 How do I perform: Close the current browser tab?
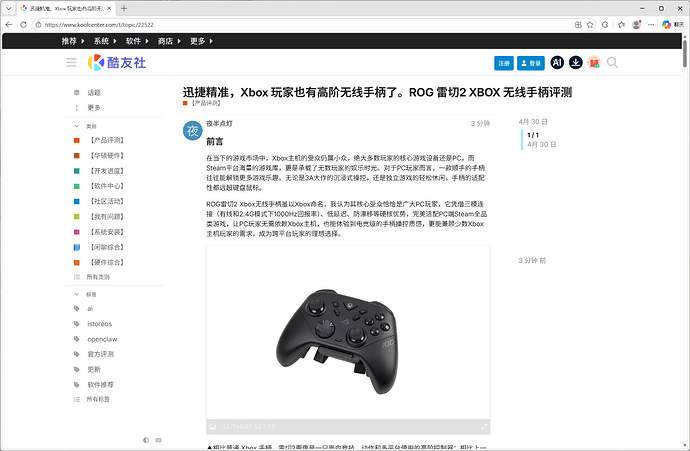tap(109, 8)
